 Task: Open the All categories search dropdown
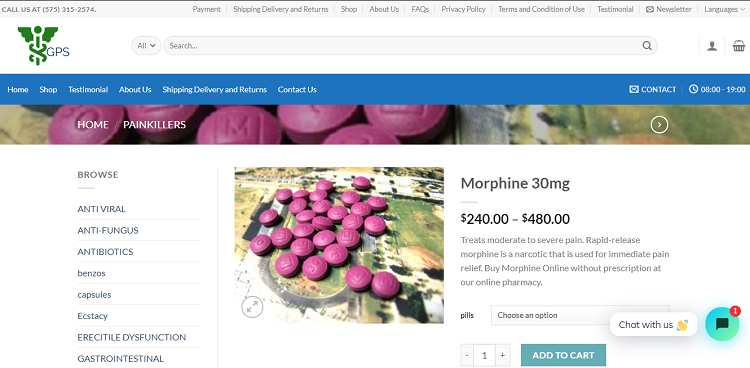click(146, 45)
